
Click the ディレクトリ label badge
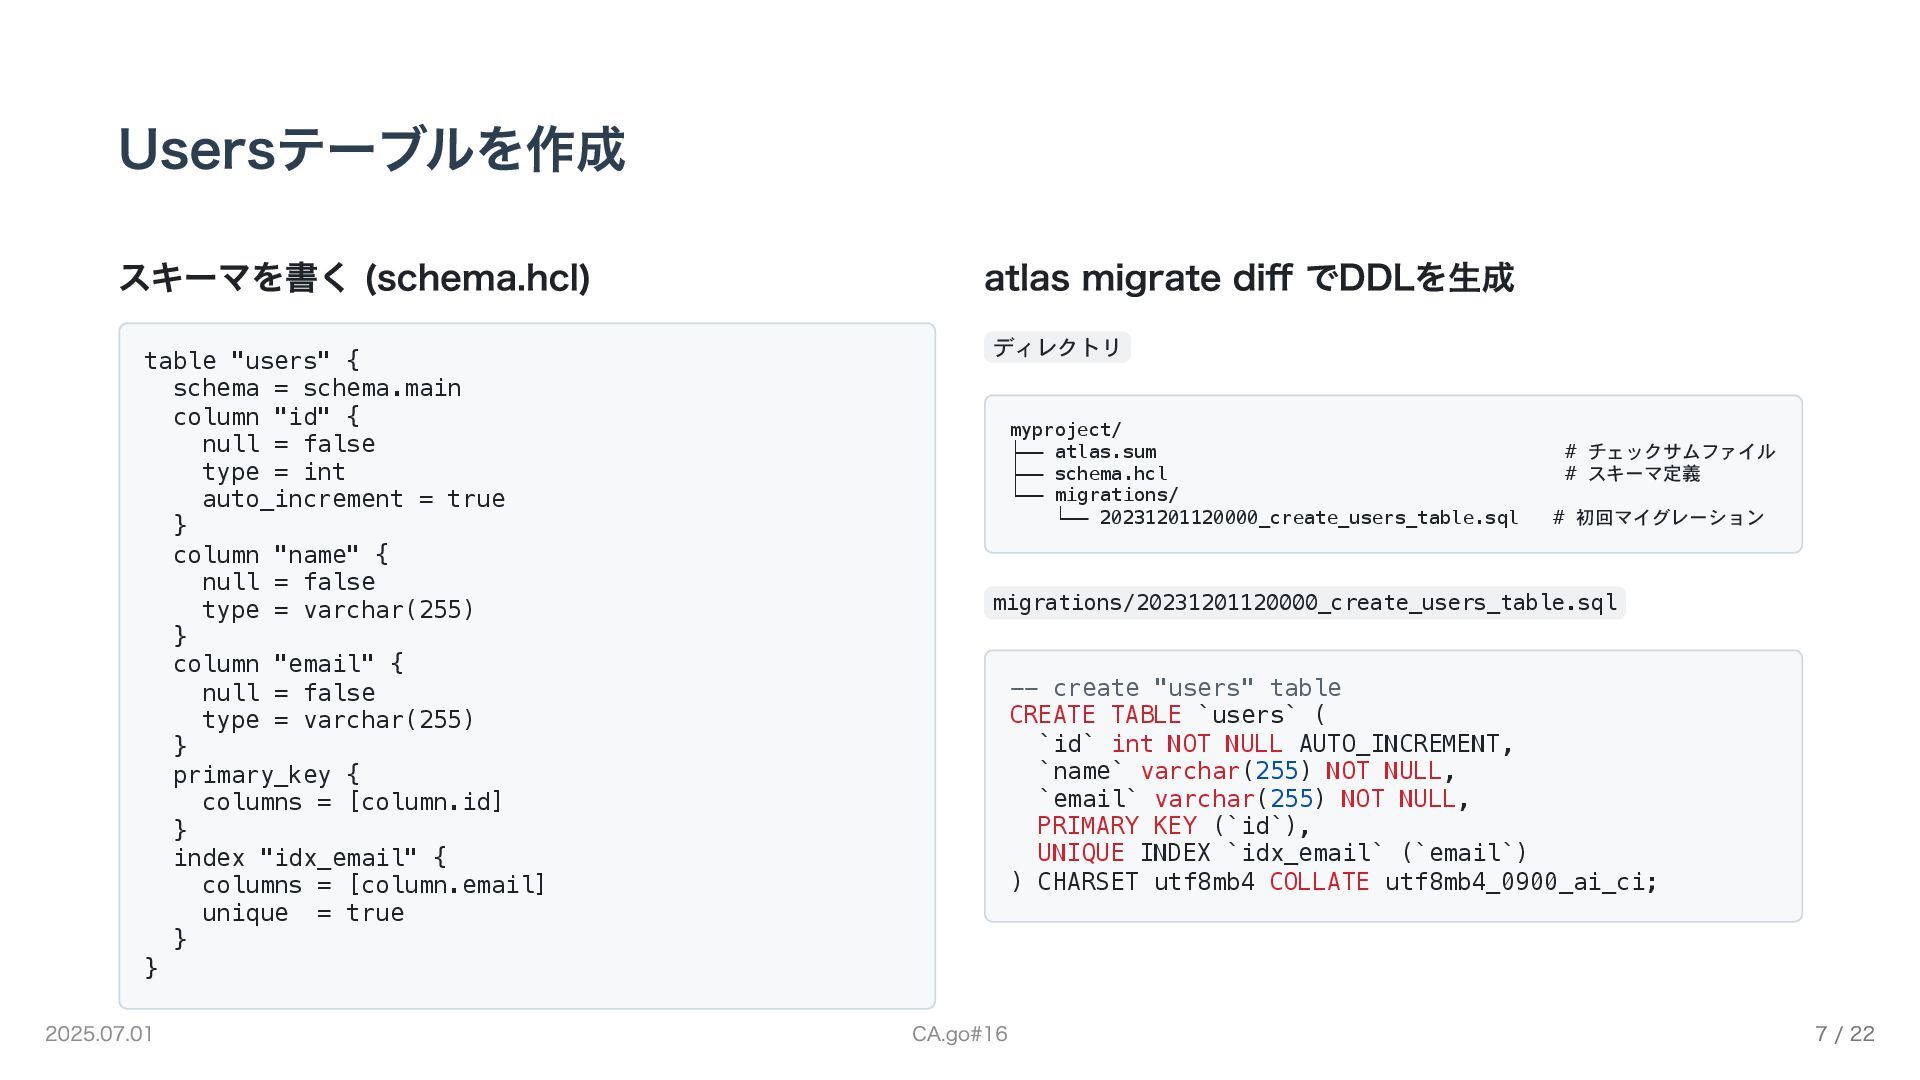pyautogui.click(x=1057, y=347)
